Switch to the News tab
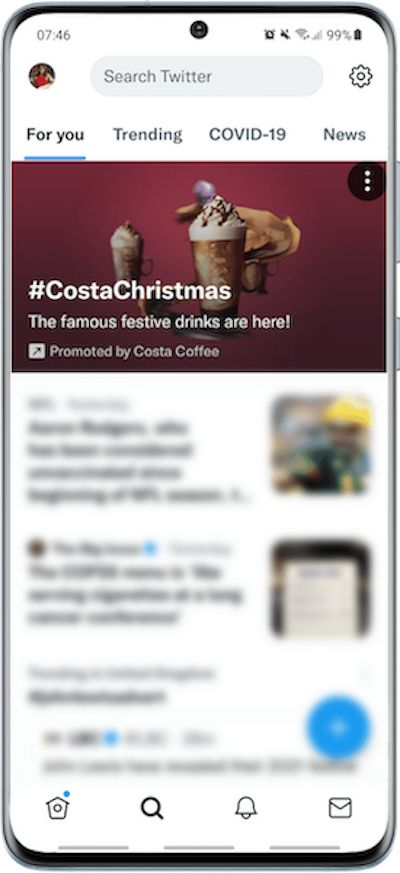Image resolution: width=400 pixels, height=873 pixels. pyautogui.click(x=344, y=135)
